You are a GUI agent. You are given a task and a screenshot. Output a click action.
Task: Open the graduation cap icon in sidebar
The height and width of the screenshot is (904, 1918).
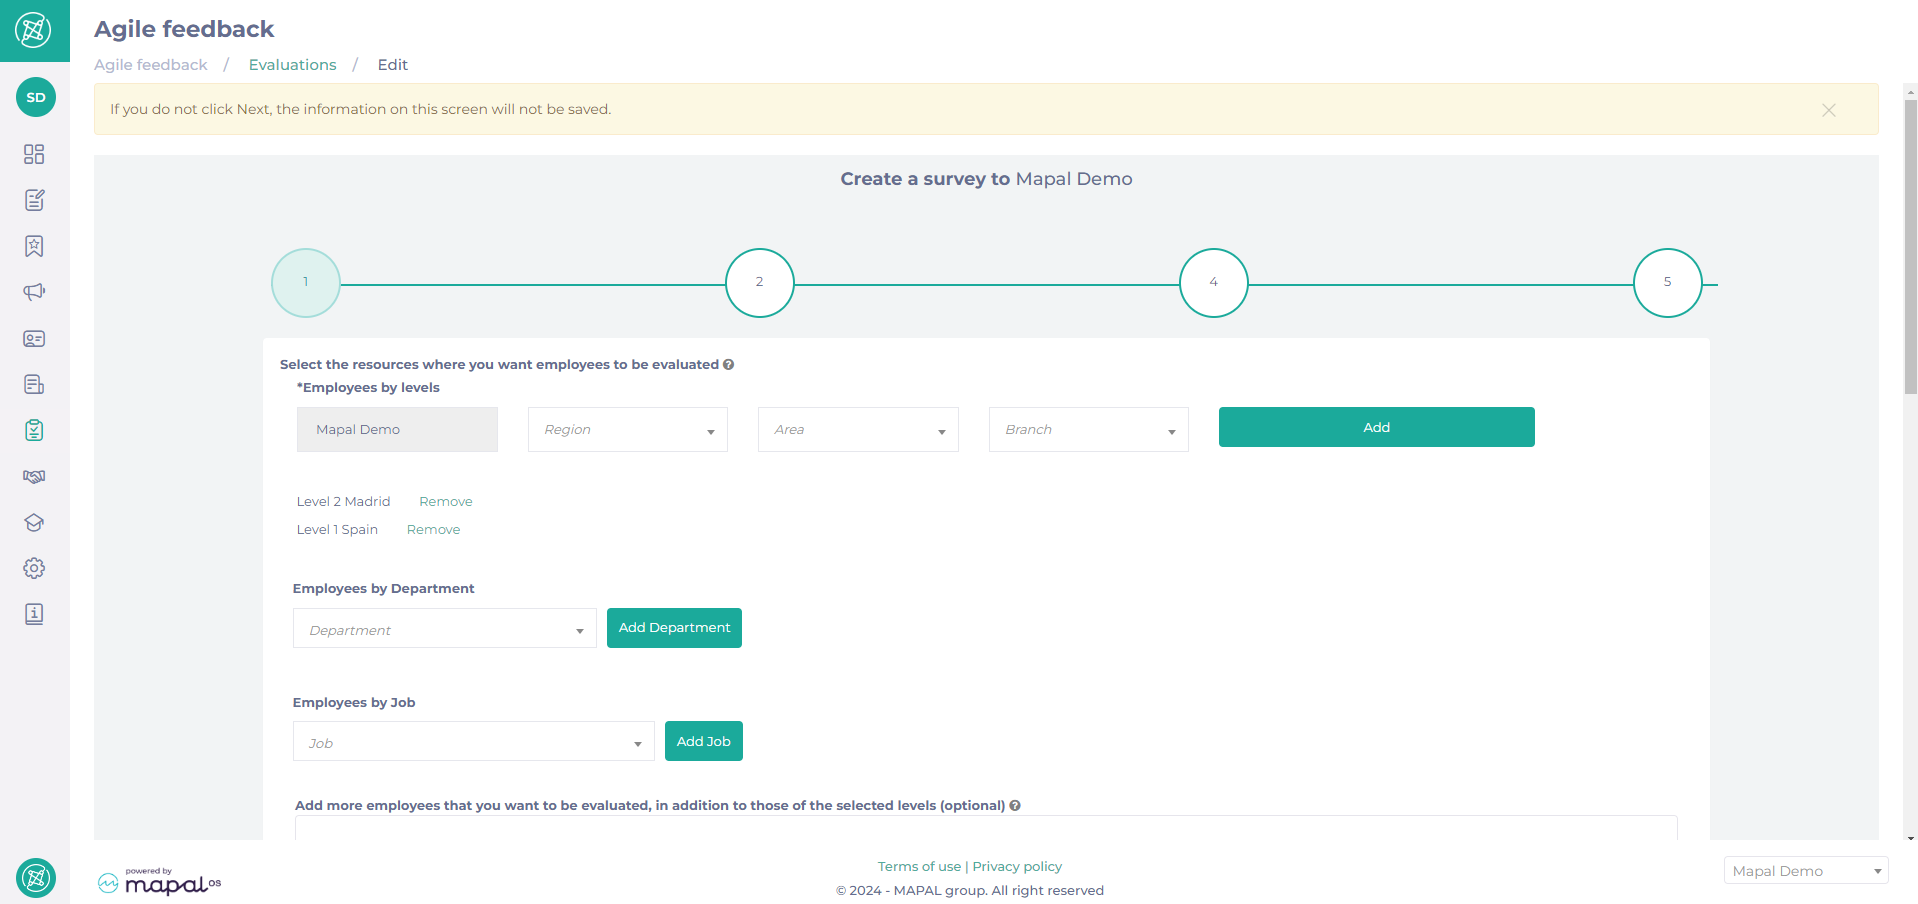(34, 522)
